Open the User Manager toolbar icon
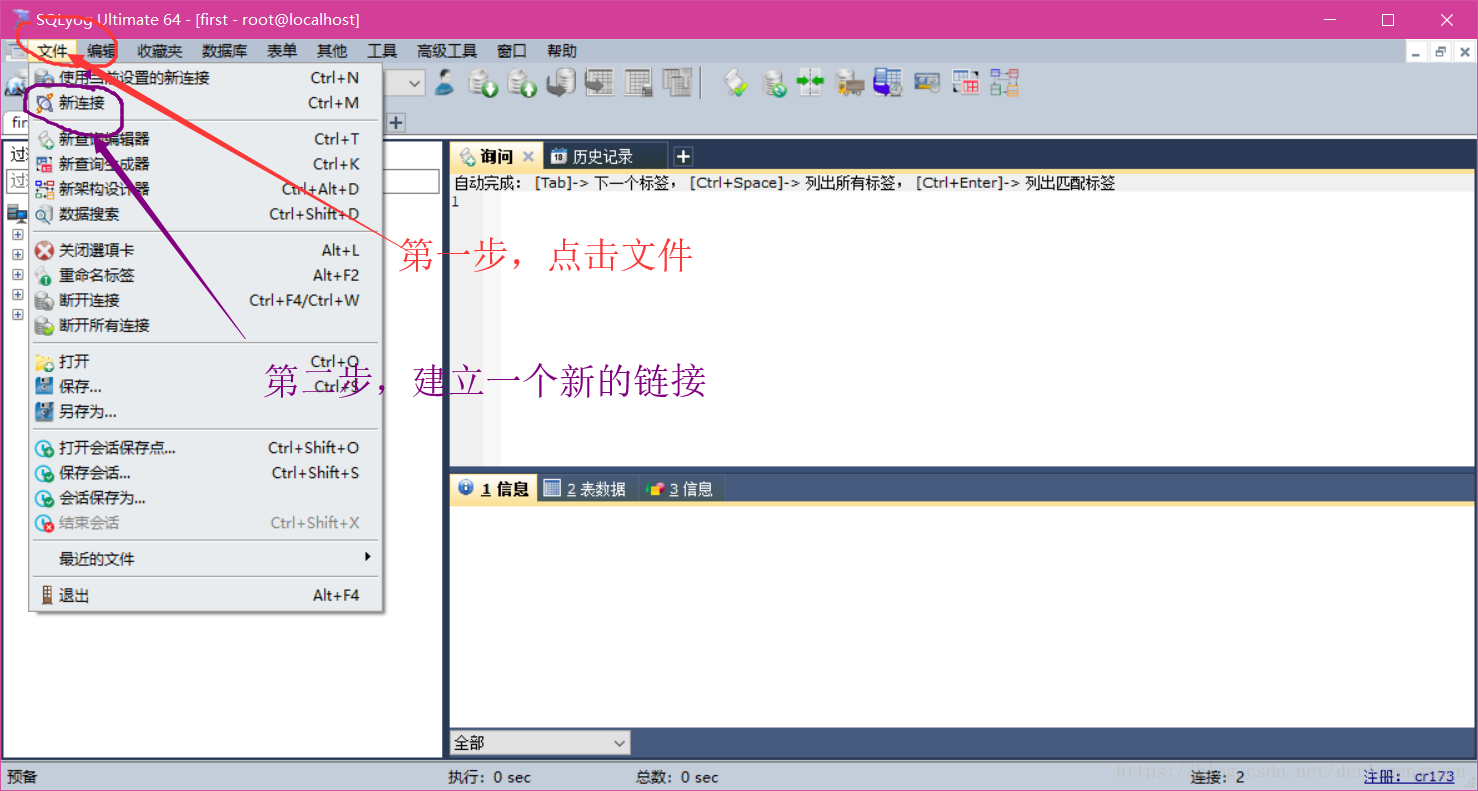 pyautogui.click(x=445, y=83)
